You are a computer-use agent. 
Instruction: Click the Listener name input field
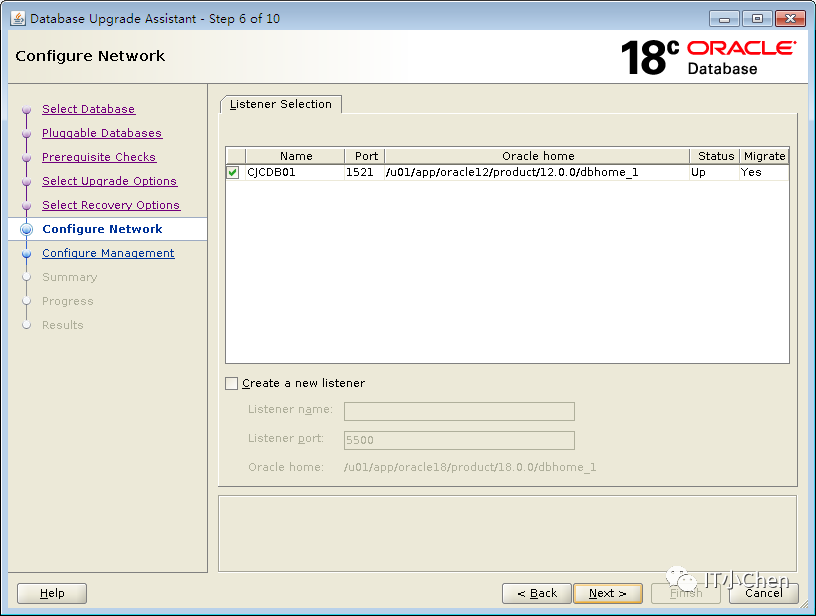[459, 411]
